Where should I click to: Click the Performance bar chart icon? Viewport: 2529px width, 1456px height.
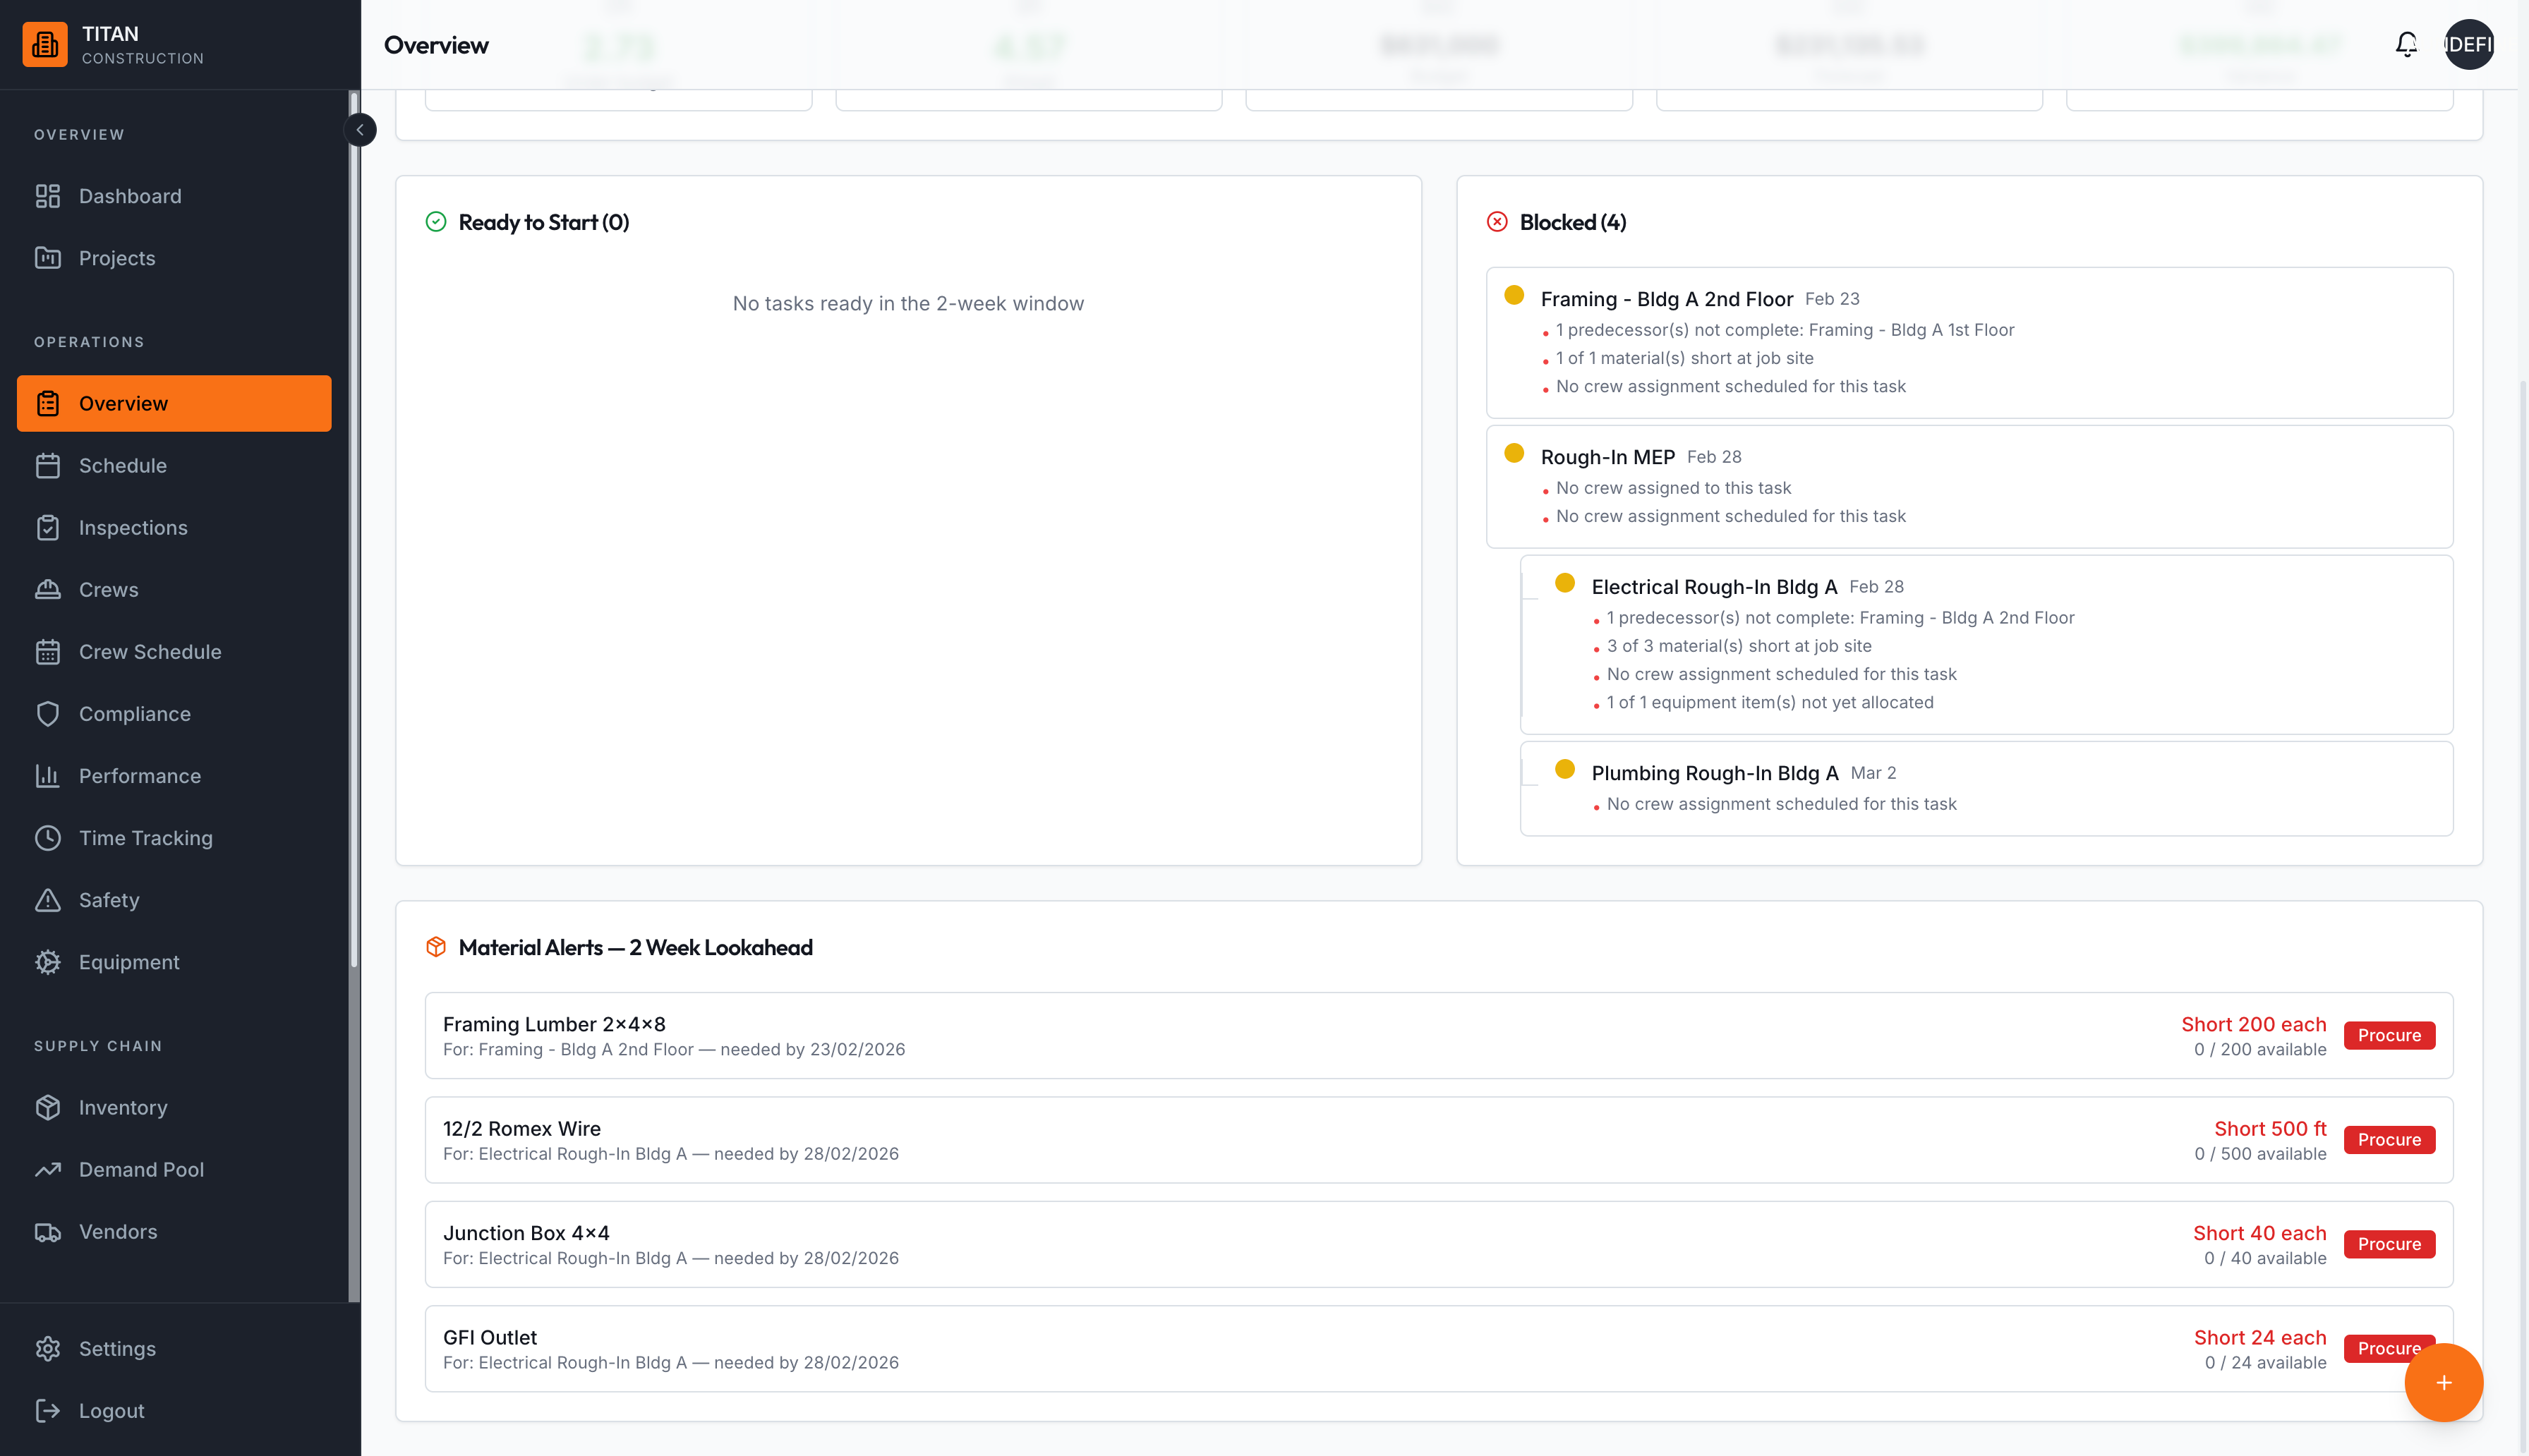(x=48, y=776)
